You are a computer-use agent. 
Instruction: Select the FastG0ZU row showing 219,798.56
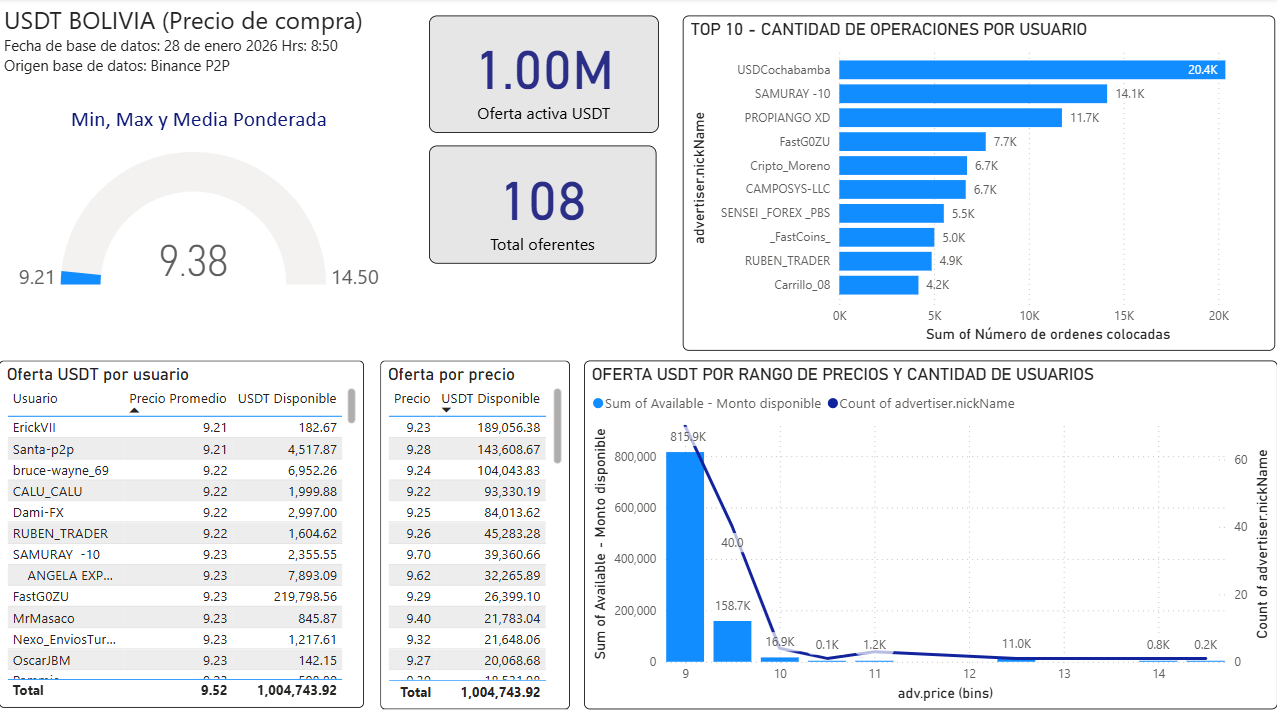click(150, 597)
